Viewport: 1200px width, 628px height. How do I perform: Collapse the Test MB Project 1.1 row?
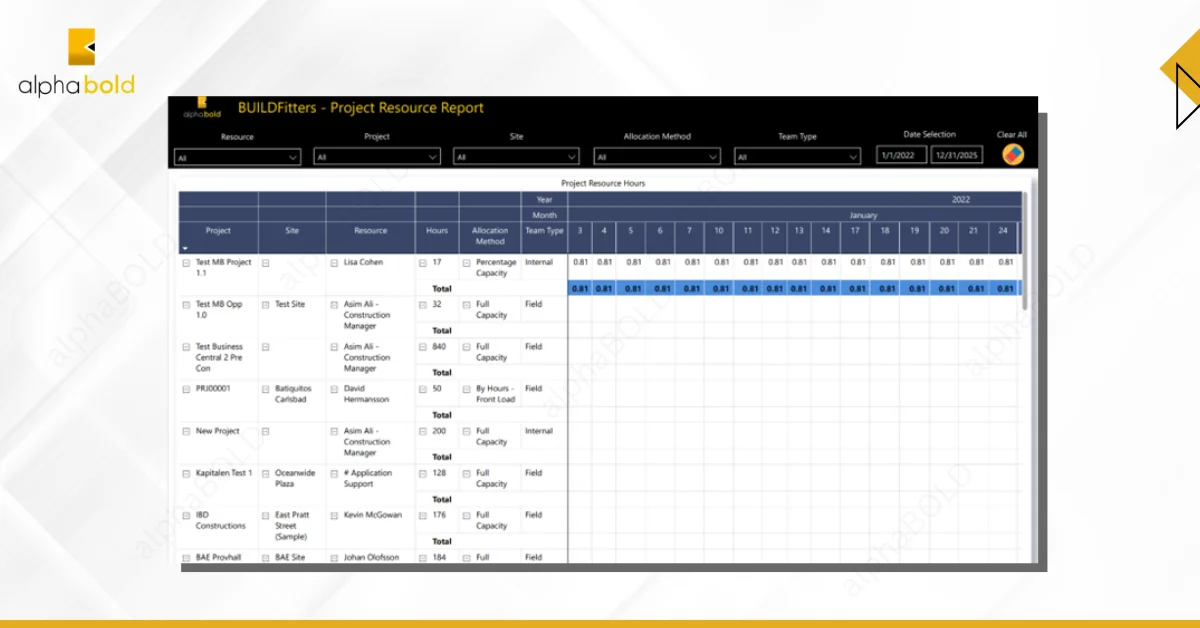click(186, 263)
